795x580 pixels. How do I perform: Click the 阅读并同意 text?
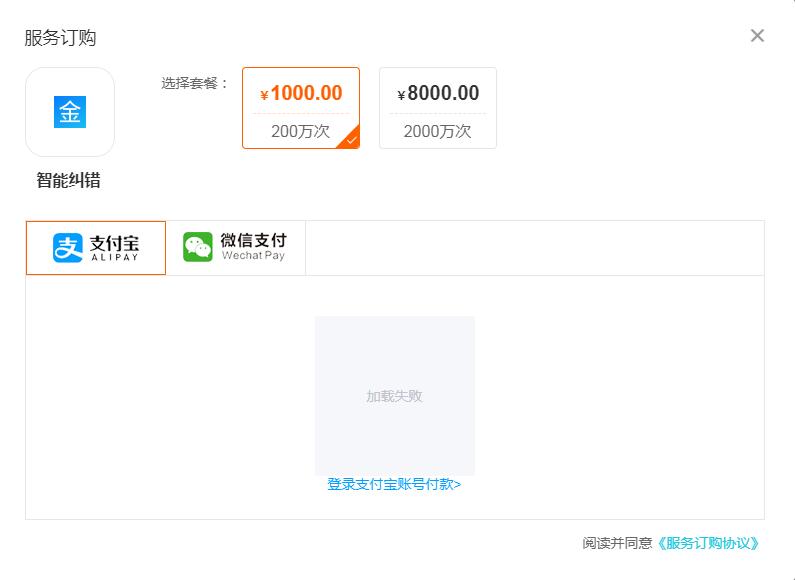tap(617, 543)
